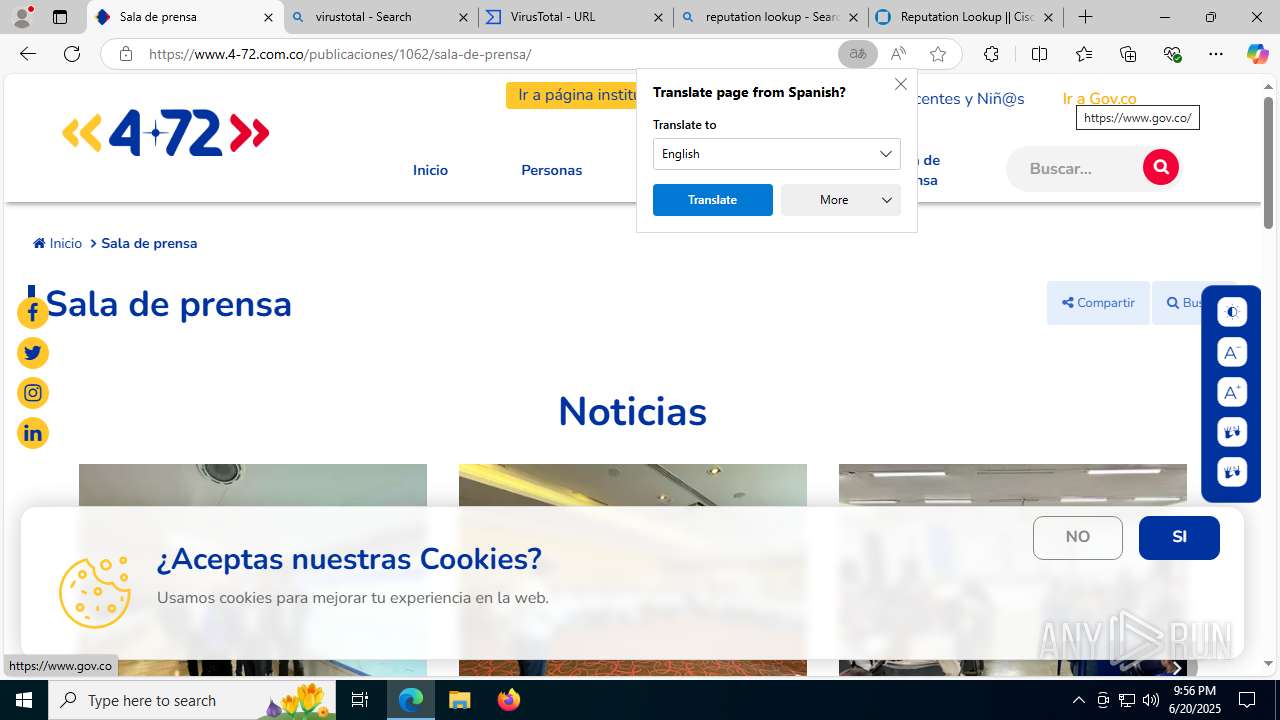Open the Instagram social icon

[33, 393]
